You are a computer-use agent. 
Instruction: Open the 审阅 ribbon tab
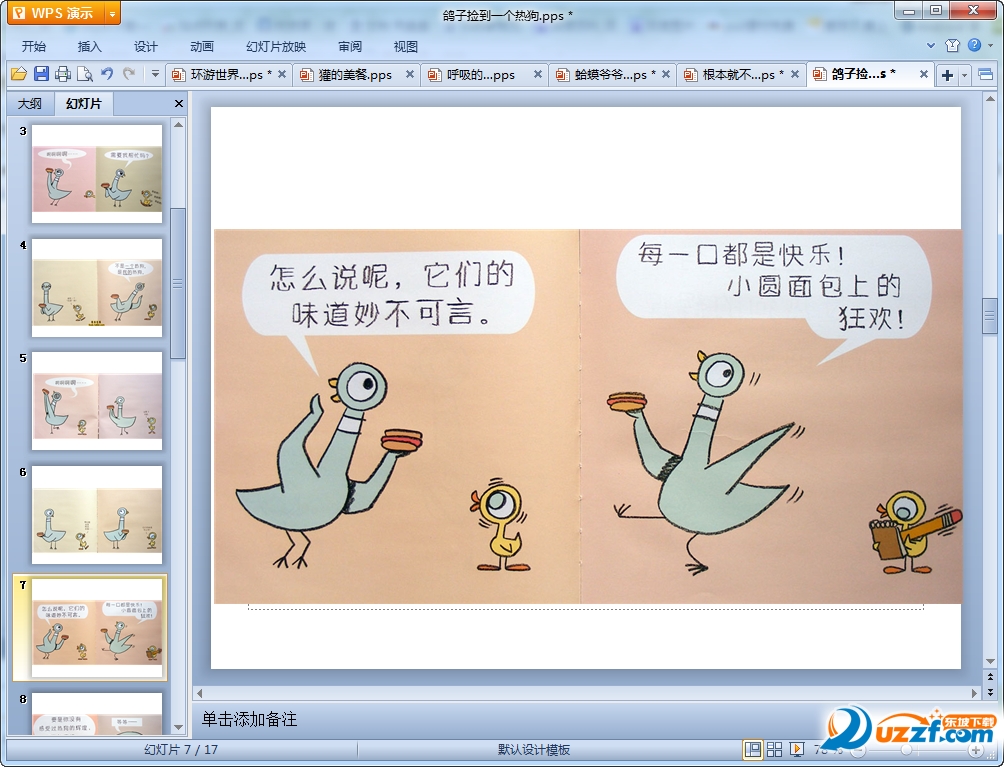click(350, 47)
